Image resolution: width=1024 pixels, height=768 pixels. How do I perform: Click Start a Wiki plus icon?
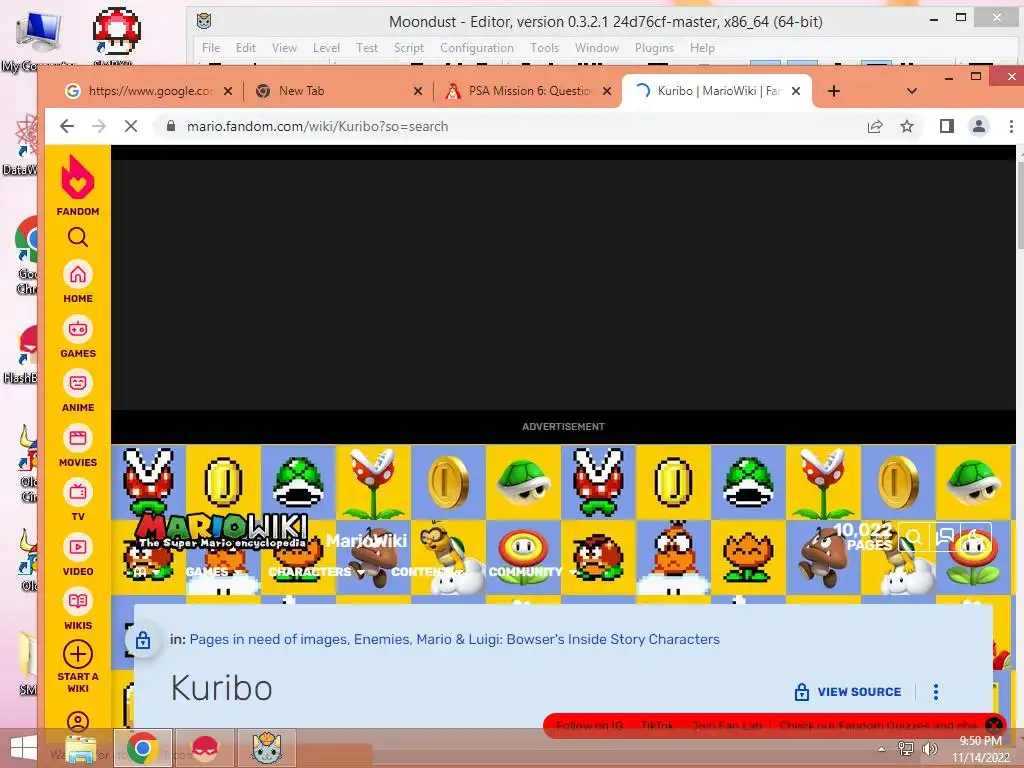click(78, 654)
